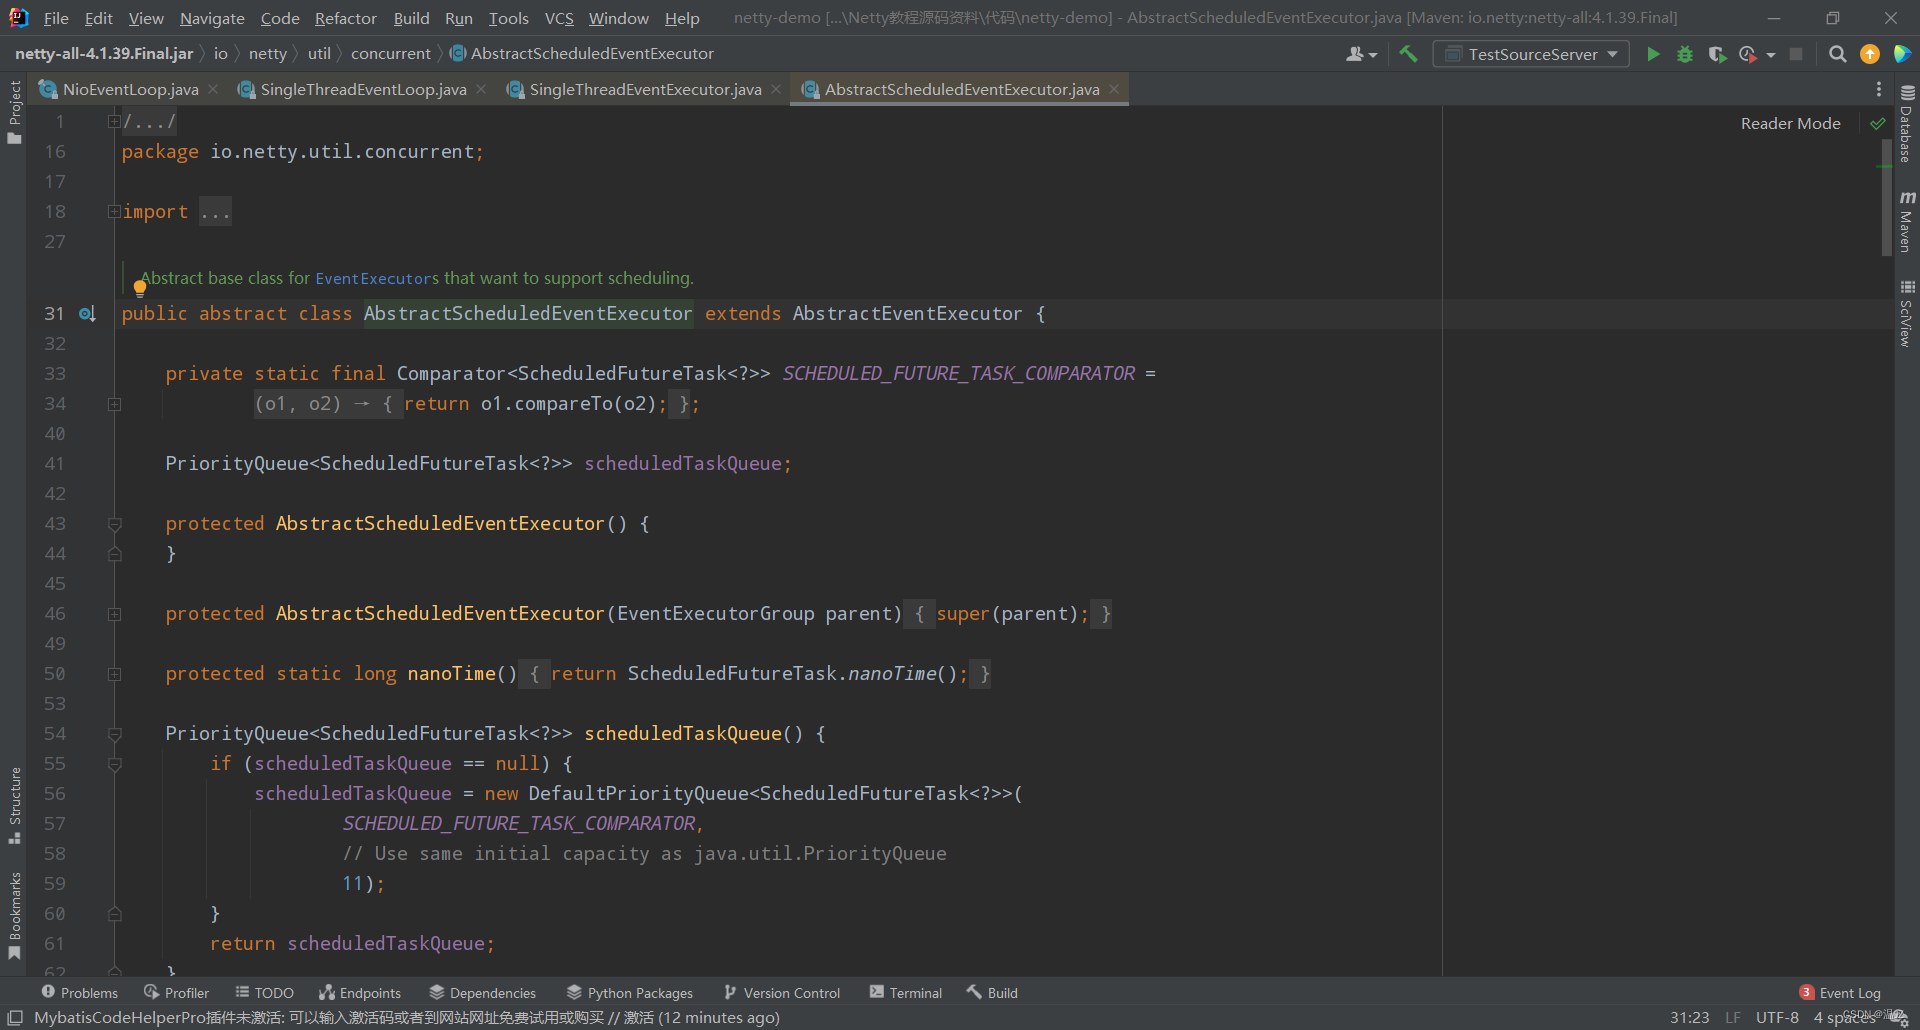Viewport: 1920px width, 1030px height.
Task: Open the Profiler tool window
Action: pyautogui.click(x=176, y=993)
